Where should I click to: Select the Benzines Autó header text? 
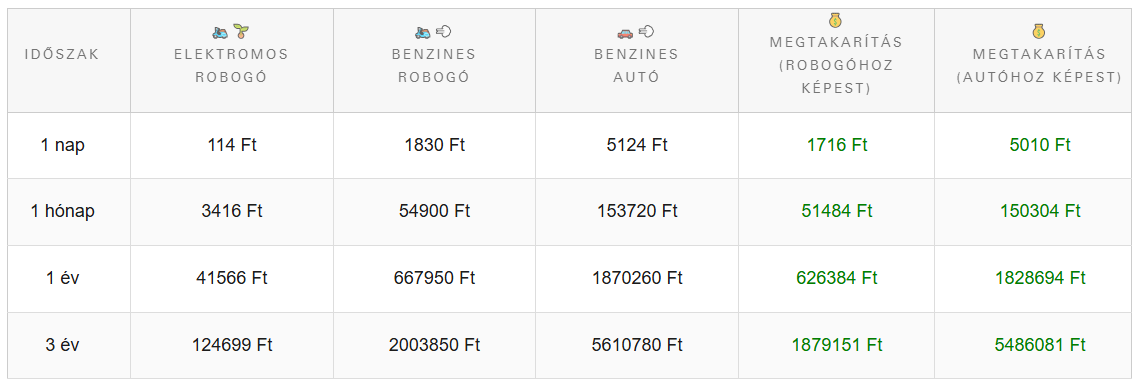[x=636, y=65]
